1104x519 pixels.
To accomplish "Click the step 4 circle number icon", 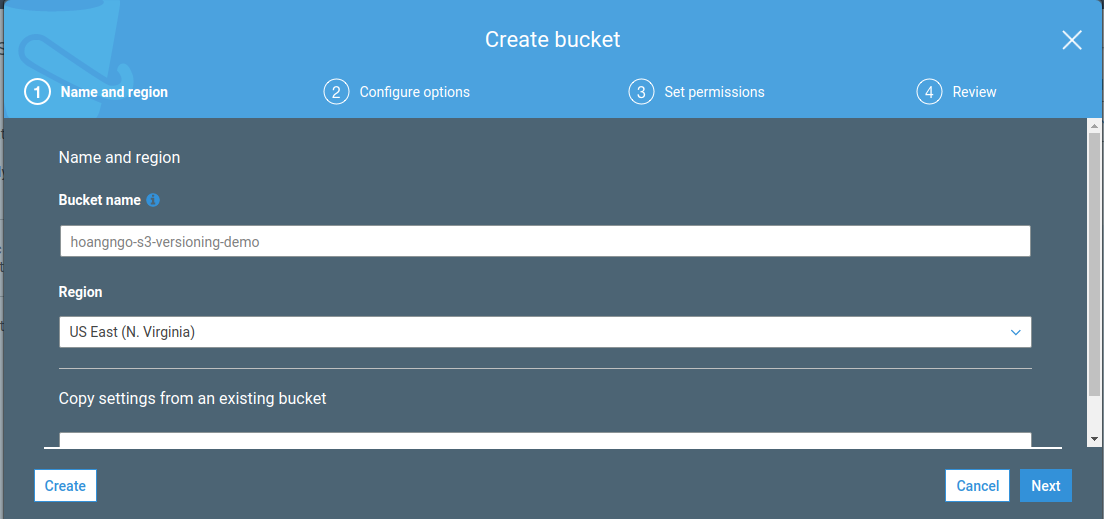I will [x=929, y=92].
